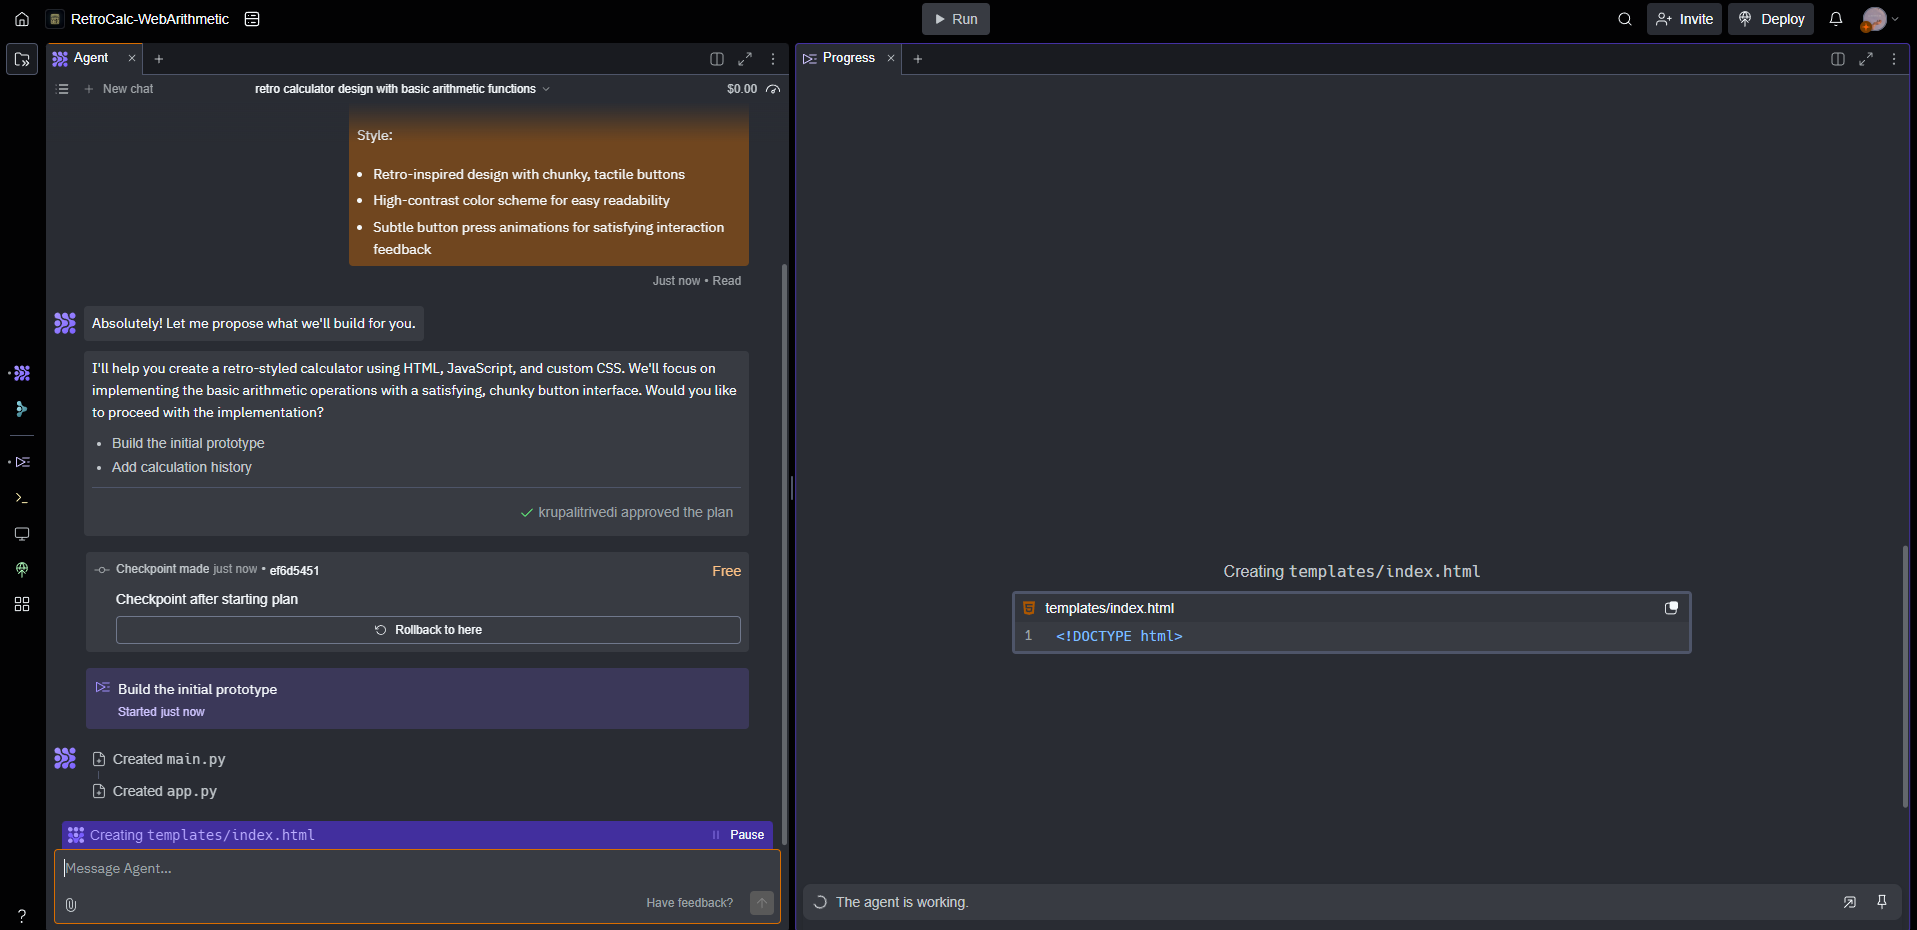
Task: Open the files explorer icon in the left sidebar
Action: coord(22,60)
